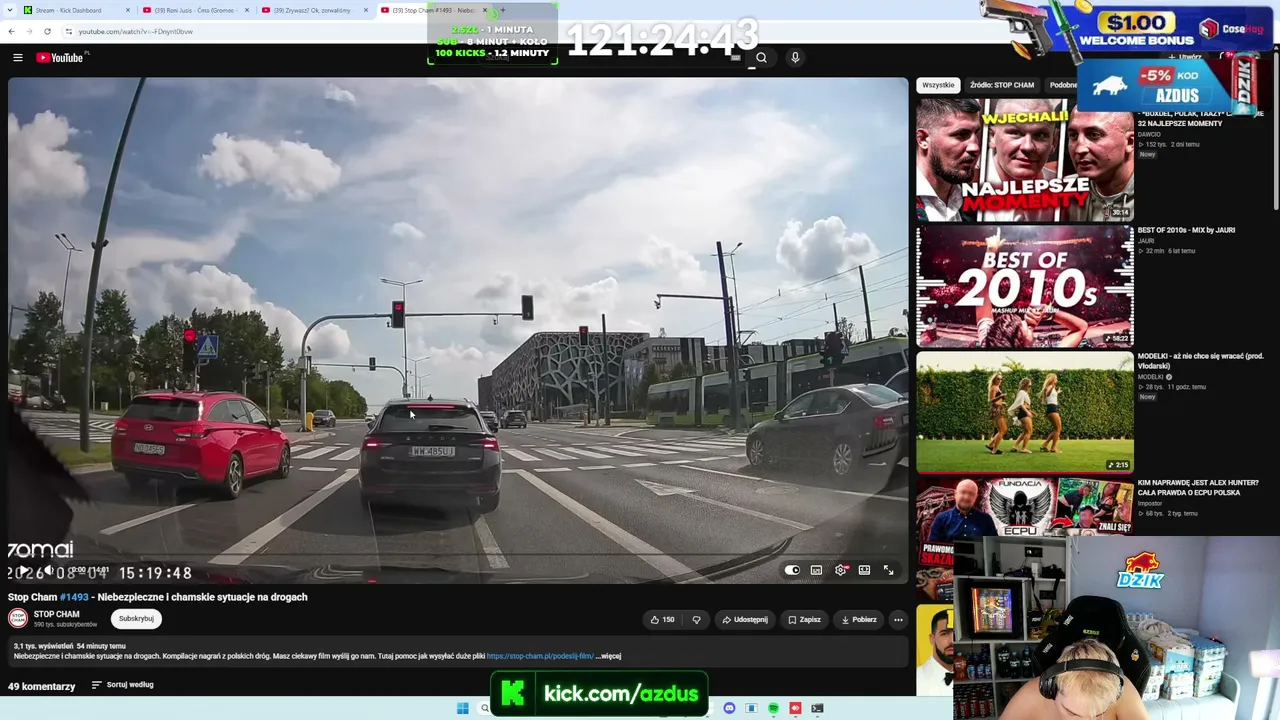Close the Stream - Kick Dashboard tab
Image resolution: width=1280 pixels, height=720 pixels.
click(x=127, y=10)
